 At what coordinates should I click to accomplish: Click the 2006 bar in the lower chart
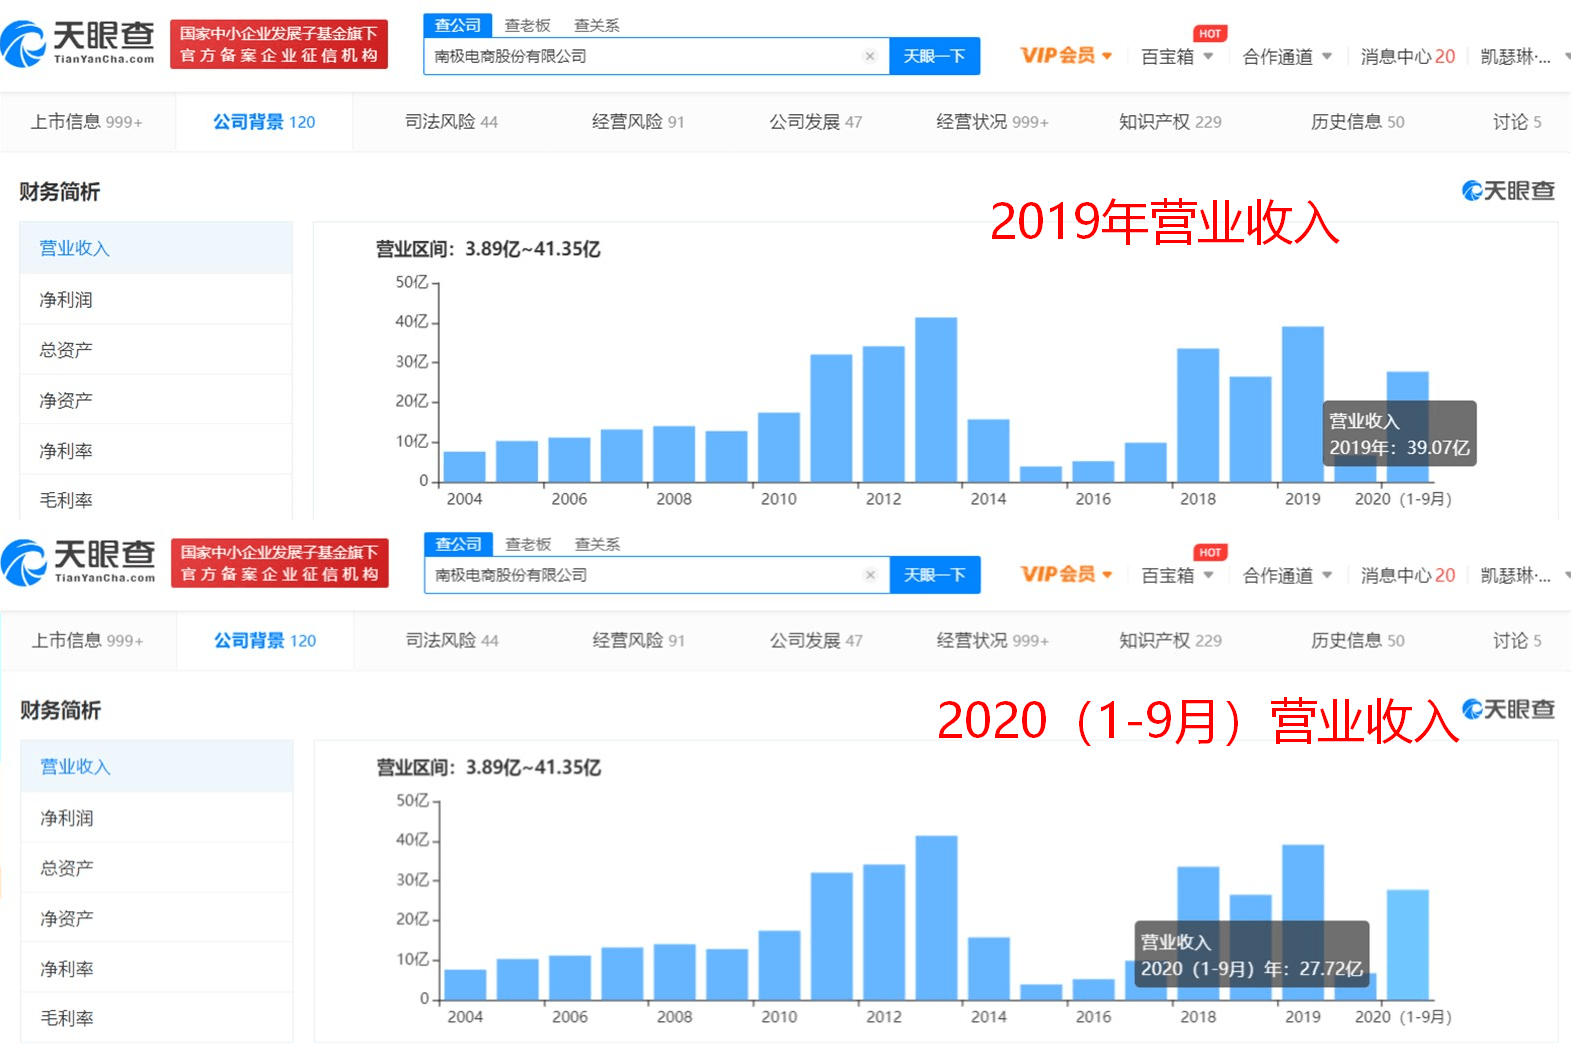570,977
